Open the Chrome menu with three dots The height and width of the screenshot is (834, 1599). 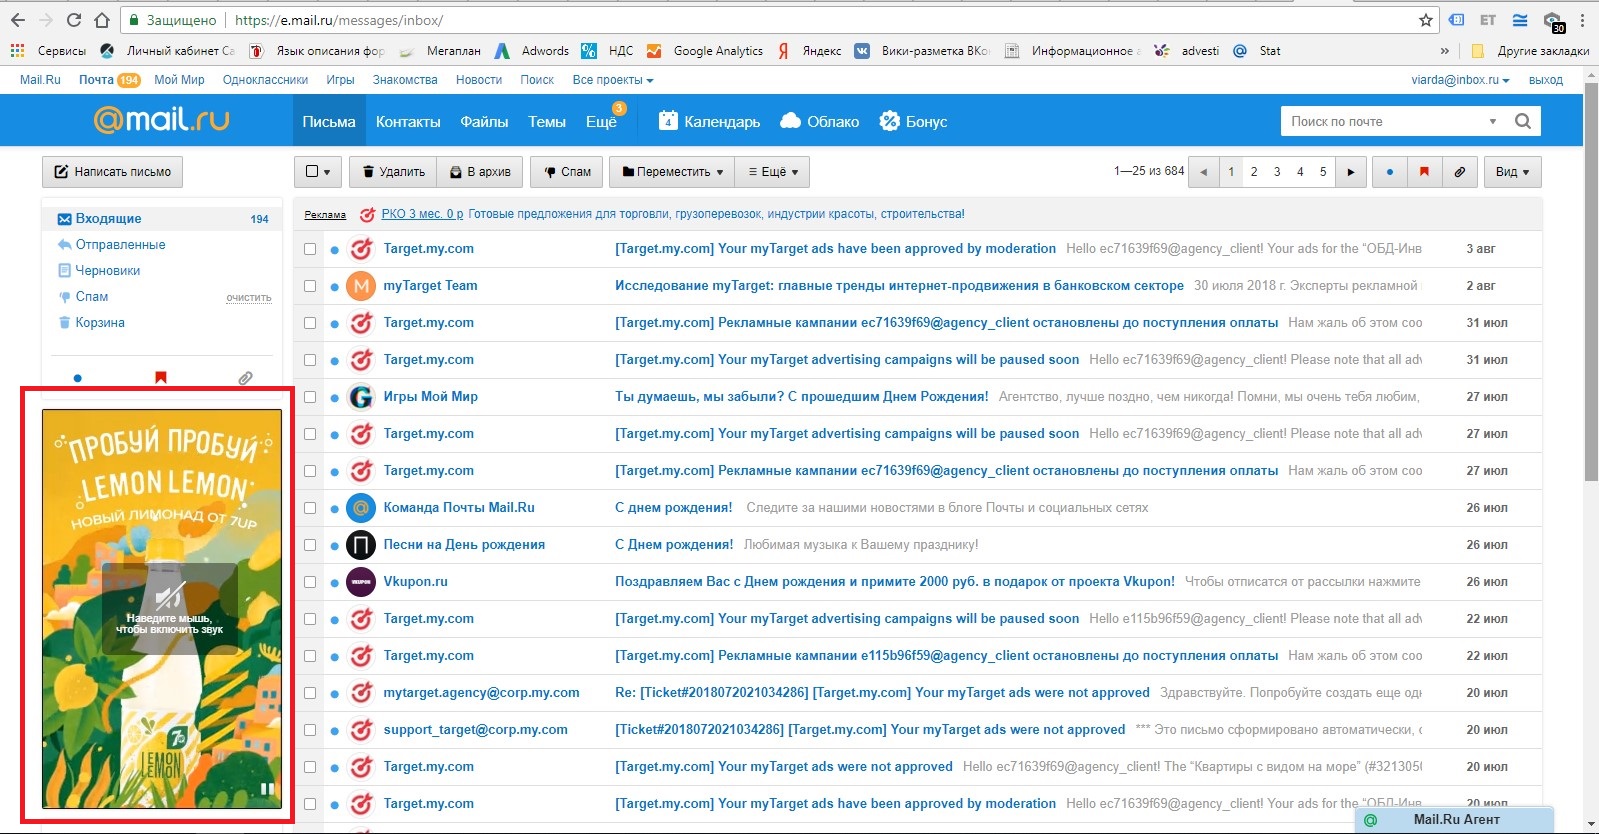pyautogui.click(x=1582, y=20)
